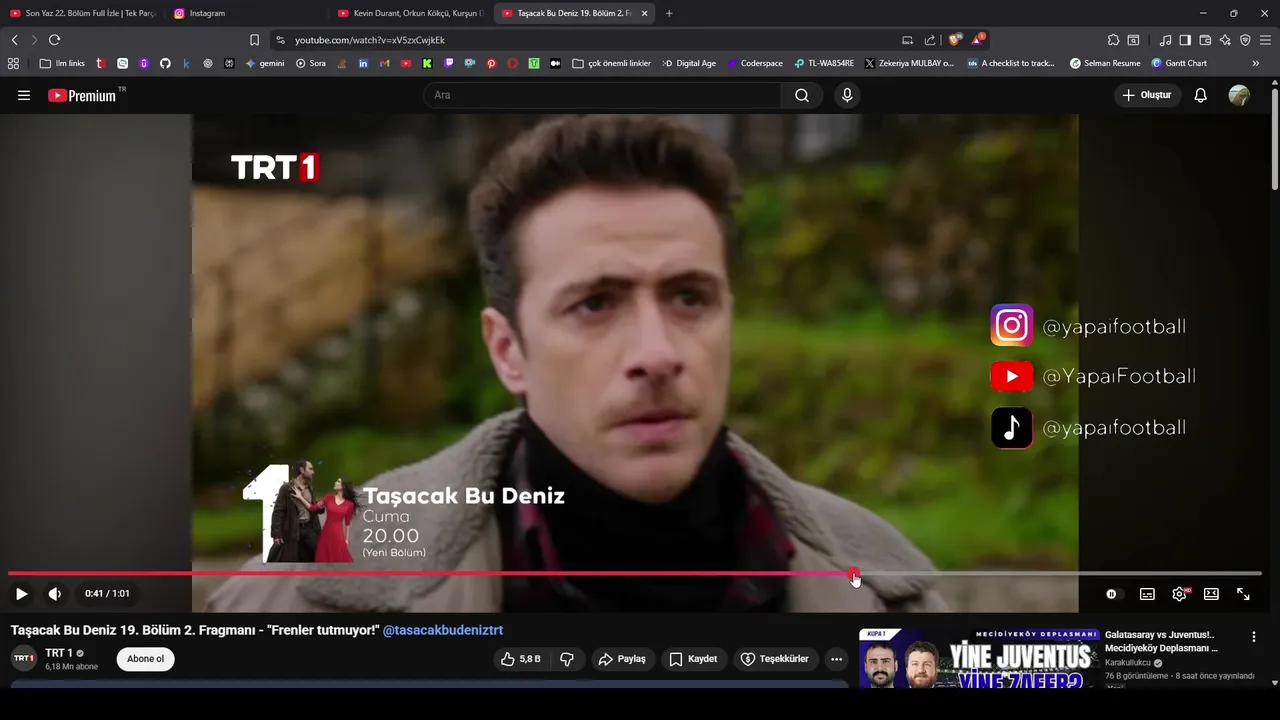Open Brave VPN shield icon
1280x720 pixels.
tap(1245, 40)
